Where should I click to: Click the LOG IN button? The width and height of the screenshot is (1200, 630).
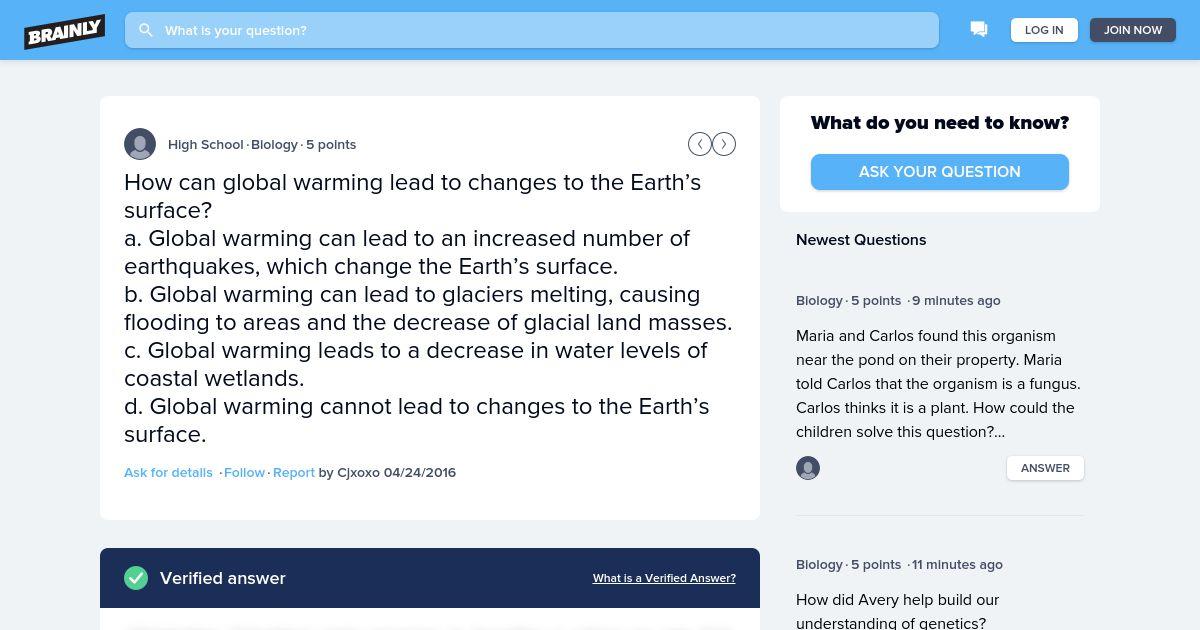(x=1044, y=30)
